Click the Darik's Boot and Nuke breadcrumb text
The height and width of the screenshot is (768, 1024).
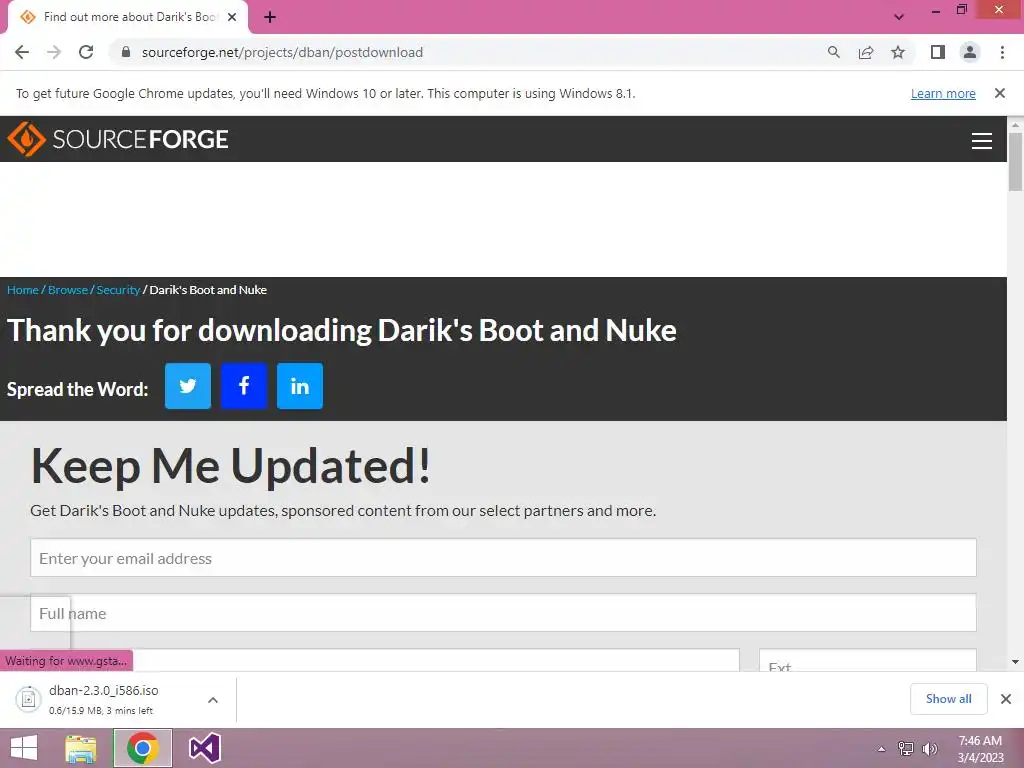[x=208, y=290]
